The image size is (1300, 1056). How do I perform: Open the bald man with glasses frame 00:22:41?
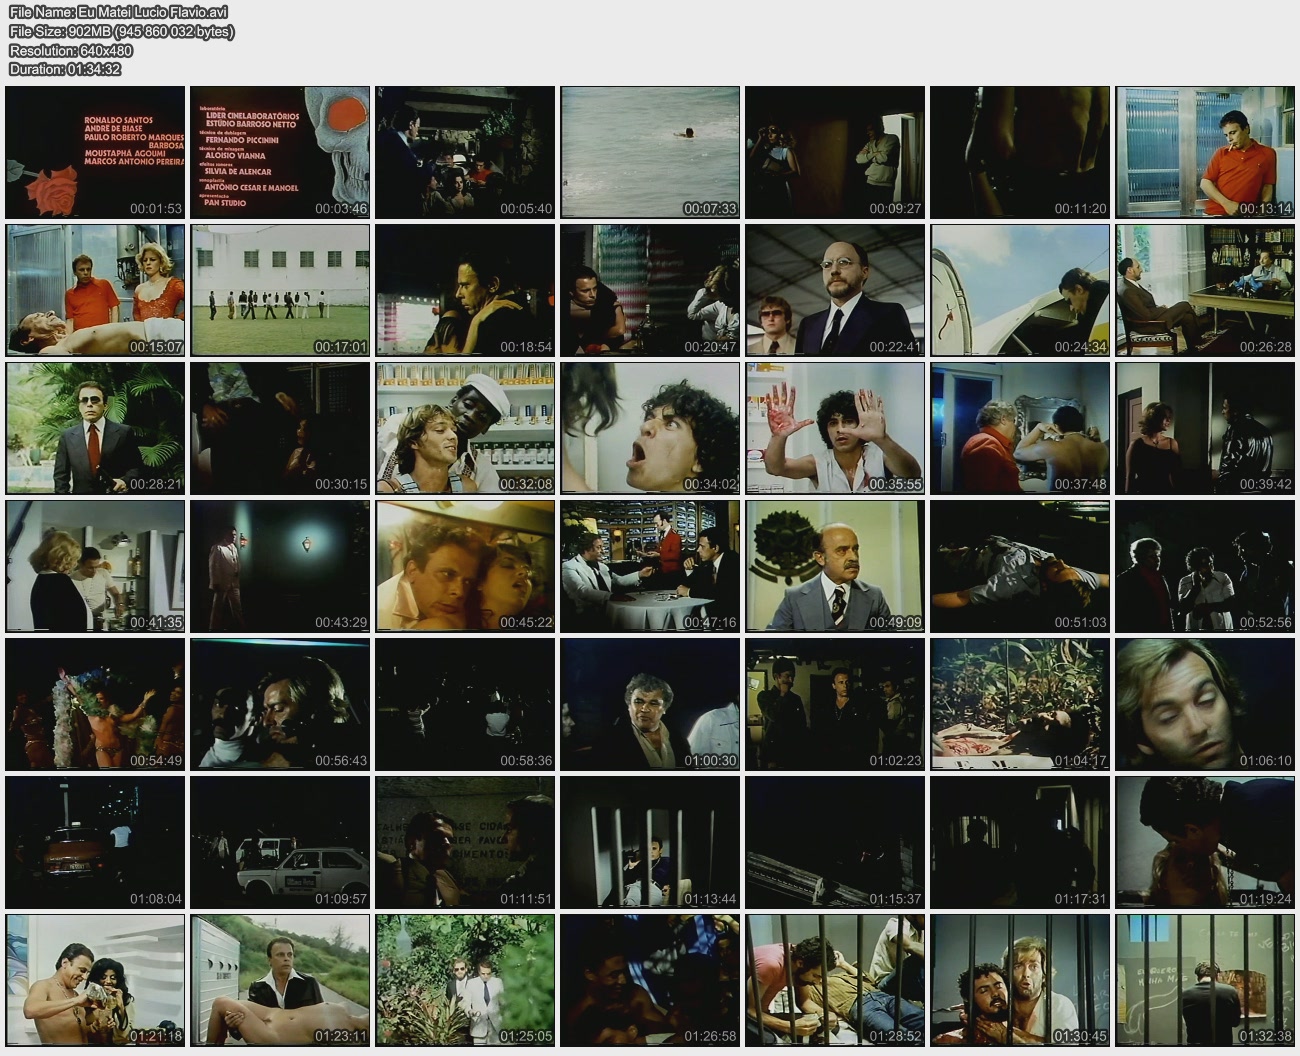tap(835, 290)
